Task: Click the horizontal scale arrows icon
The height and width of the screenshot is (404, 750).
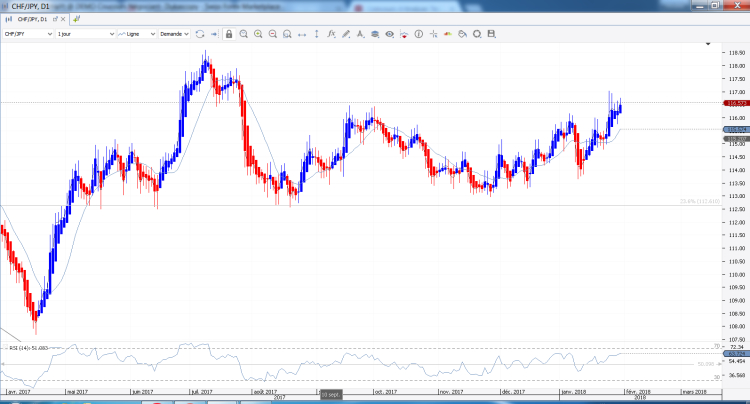Action: pos(302,34)
